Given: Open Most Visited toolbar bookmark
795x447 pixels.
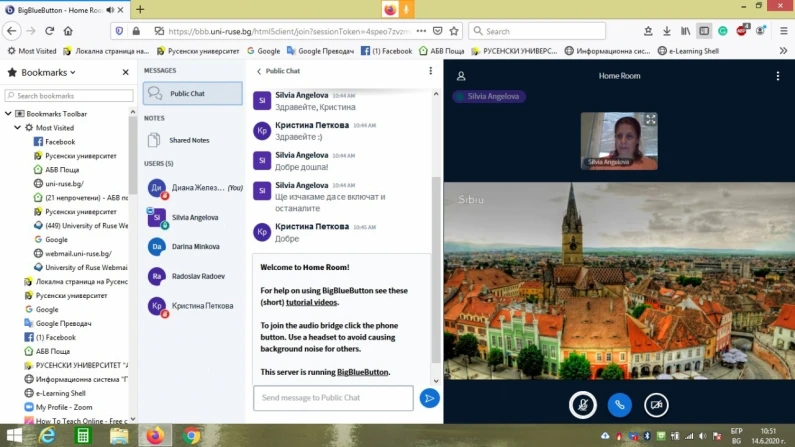Looking at the screenshot, I should coord(32,51).
